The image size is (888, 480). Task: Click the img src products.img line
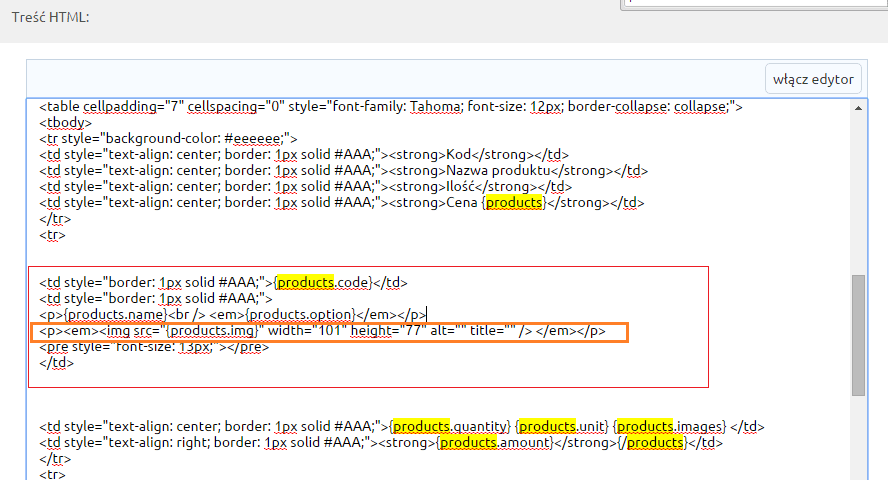tap(322, 331)
